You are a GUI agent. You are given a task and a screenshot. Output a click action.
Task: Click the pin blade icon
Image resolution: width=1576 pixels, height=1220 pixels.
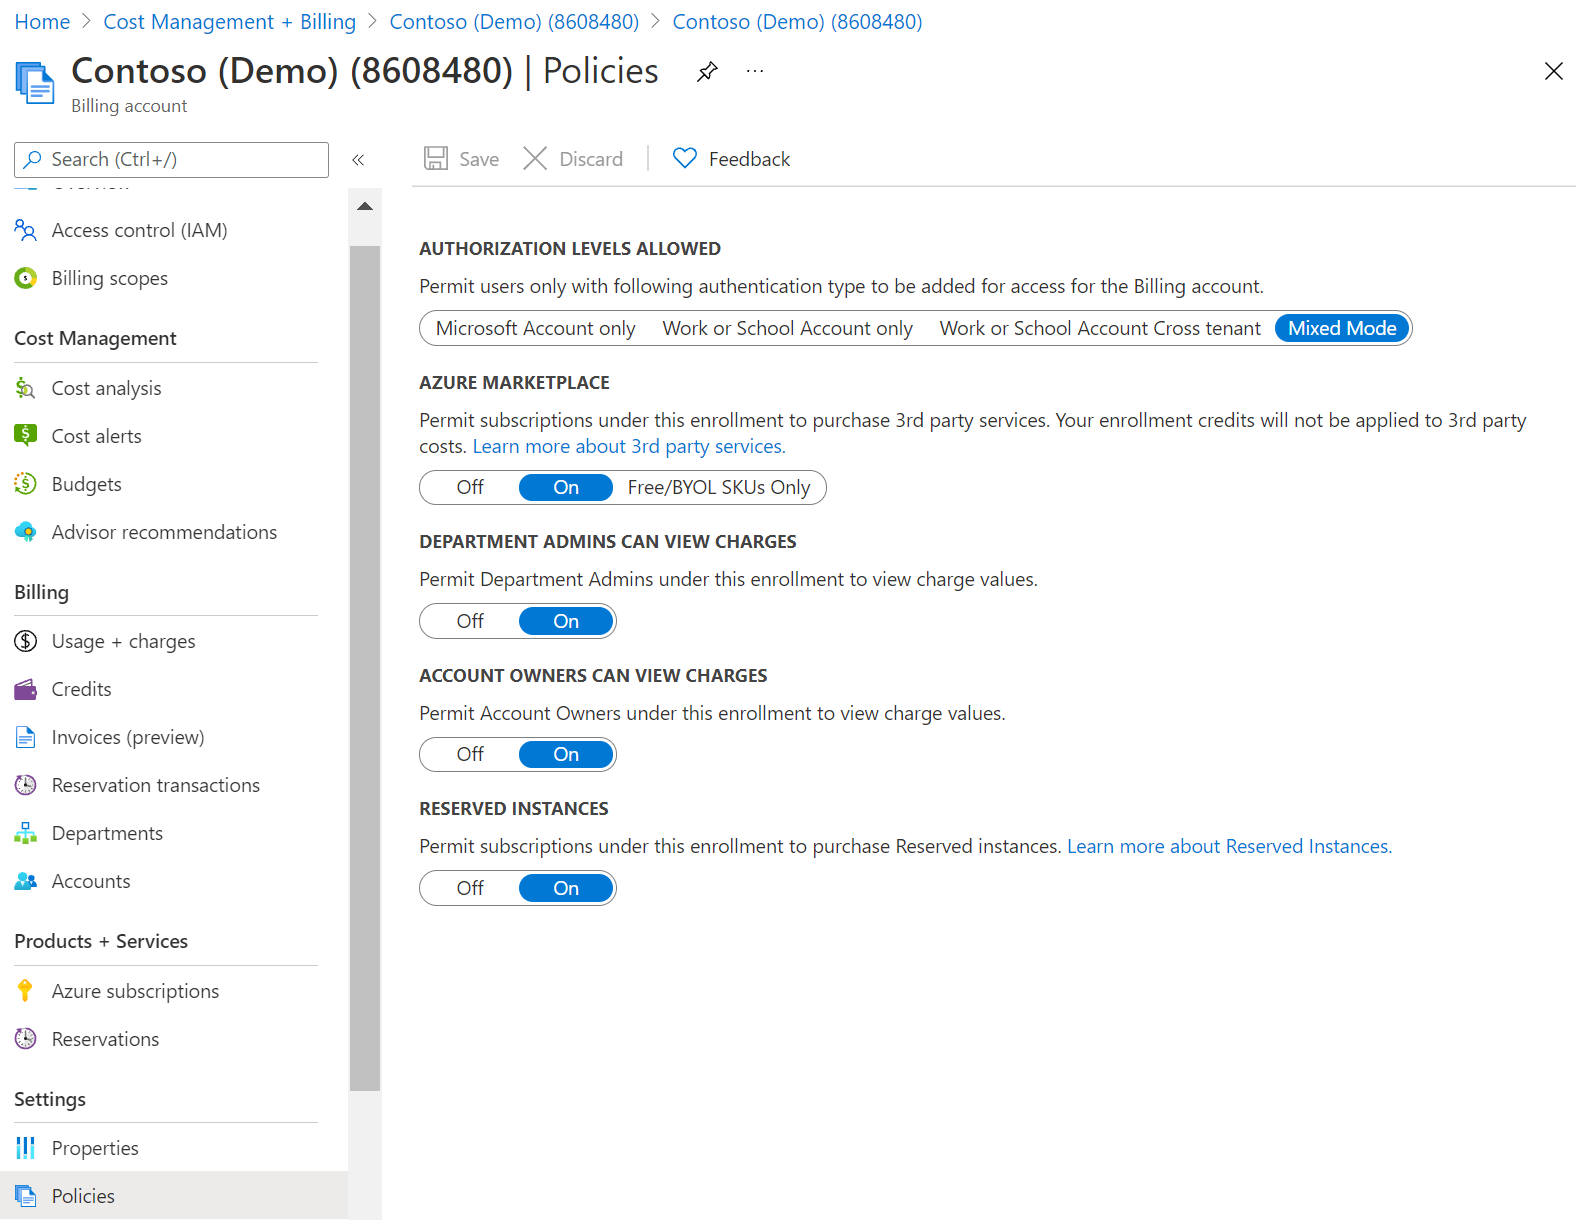[707, 71]
